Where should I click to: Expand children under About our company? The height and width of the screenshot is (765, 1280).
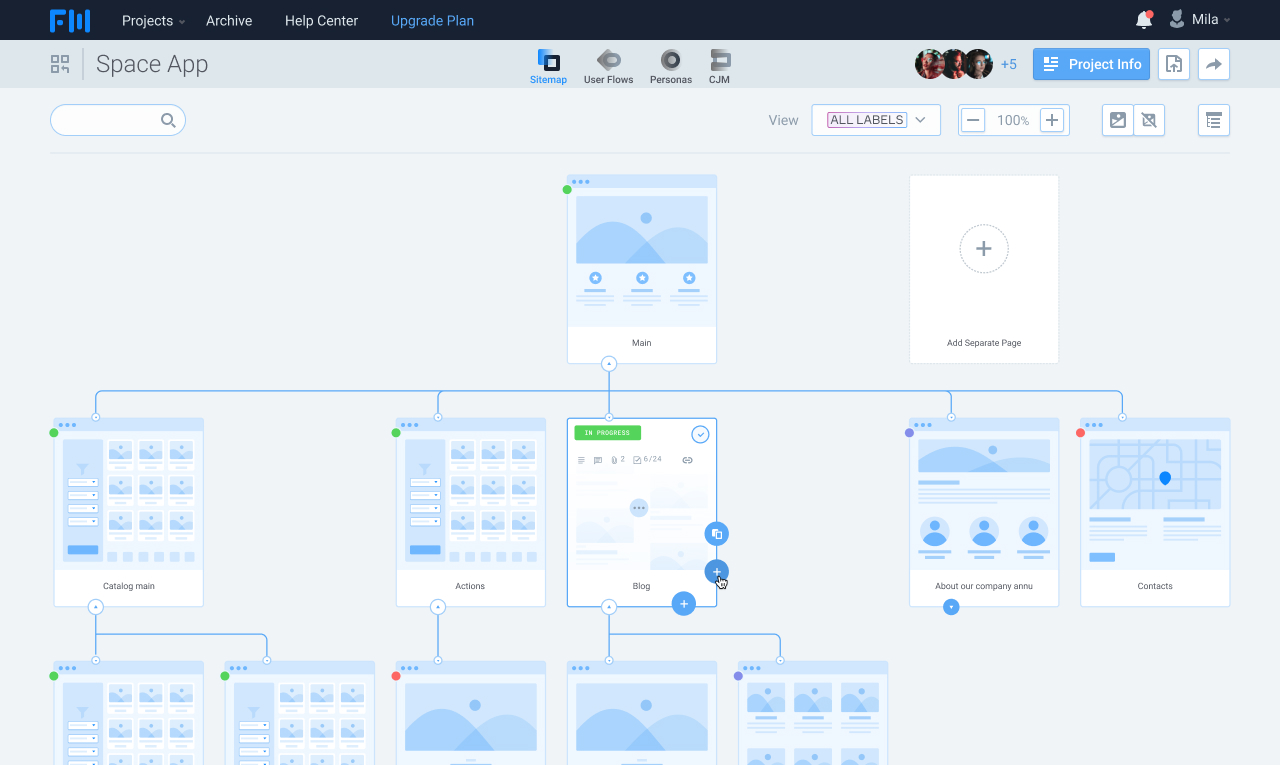[x=951, y=607]
